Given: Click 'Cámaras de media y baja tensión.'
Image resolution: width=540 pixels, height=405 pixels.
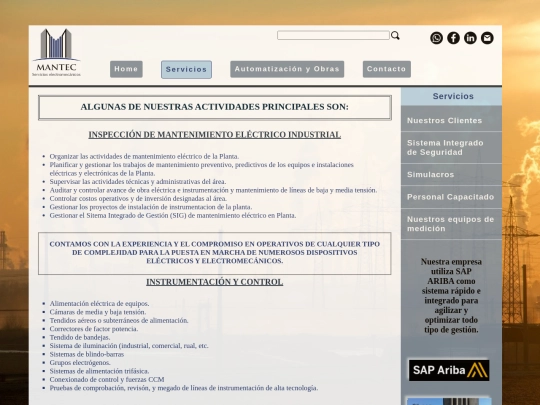Looking at the screenshot, I should coord(98,312).
